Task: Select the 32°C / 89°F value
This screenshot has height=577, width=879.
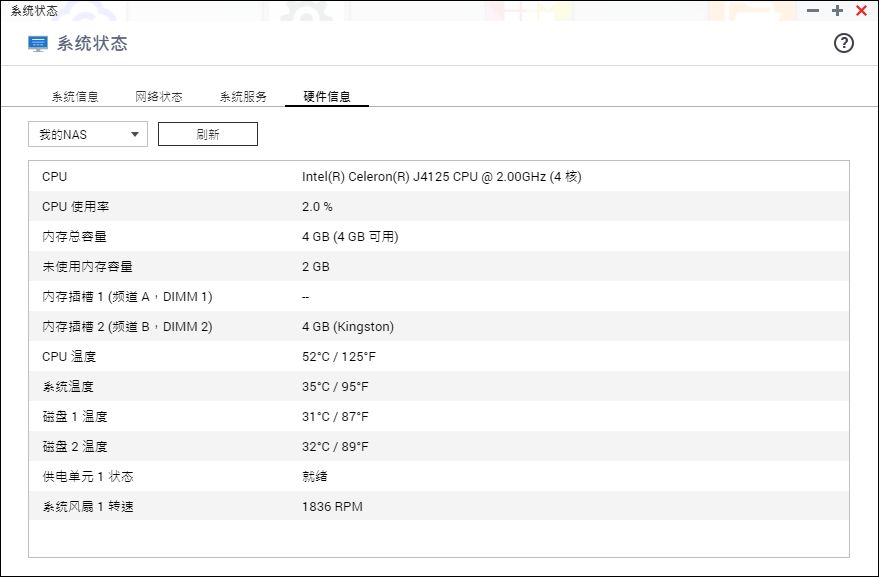Action: click(x=335, y=446)
